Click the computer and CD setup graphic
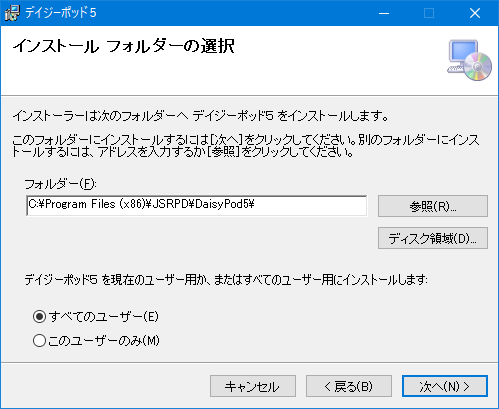499x409 pixels. coord(470,60)
